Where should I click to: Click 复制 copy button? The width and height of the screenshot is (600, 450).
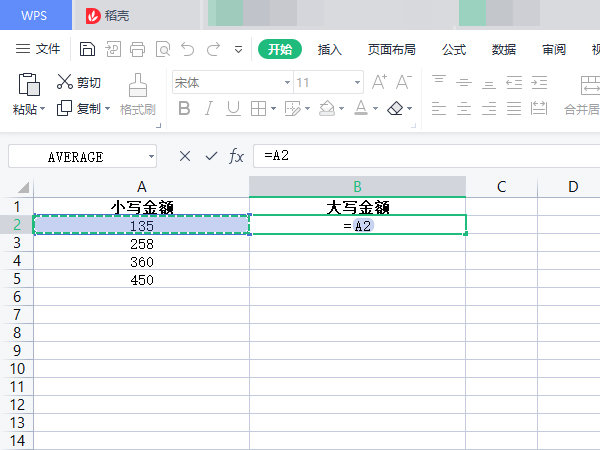click(x=79, y=109)
